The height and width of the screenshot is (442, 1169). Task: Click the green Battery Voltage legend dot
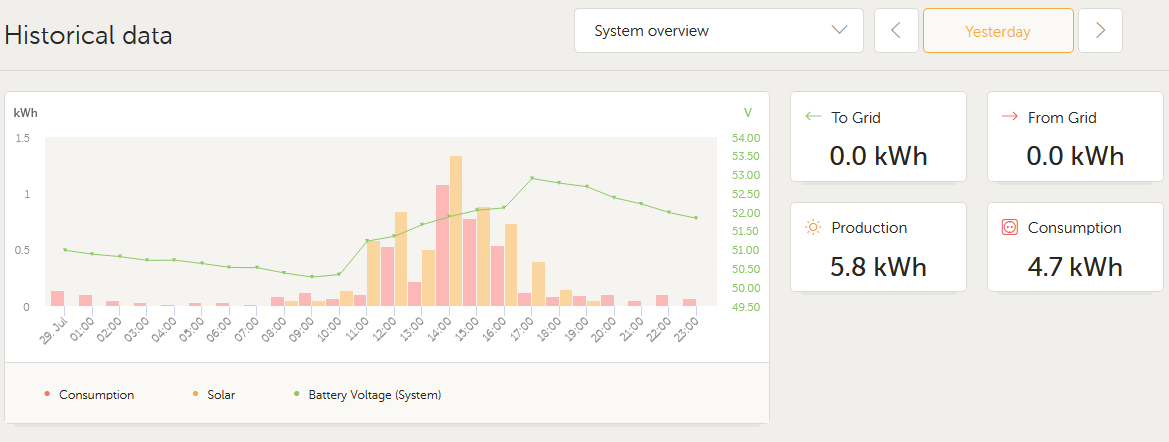(297, 394)
